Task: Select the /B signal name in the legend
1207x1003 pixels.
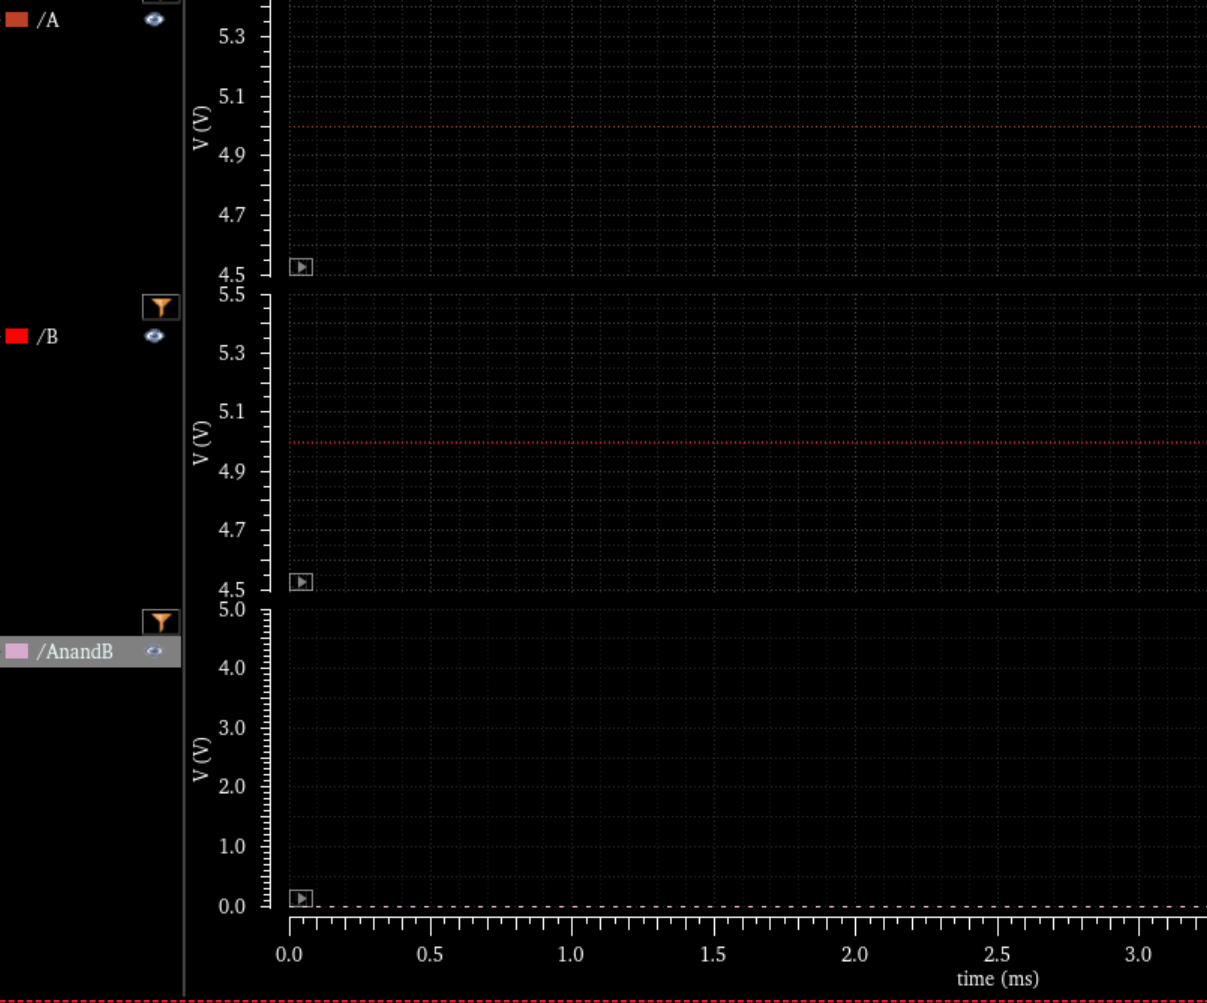Action: tap(48, 337)
